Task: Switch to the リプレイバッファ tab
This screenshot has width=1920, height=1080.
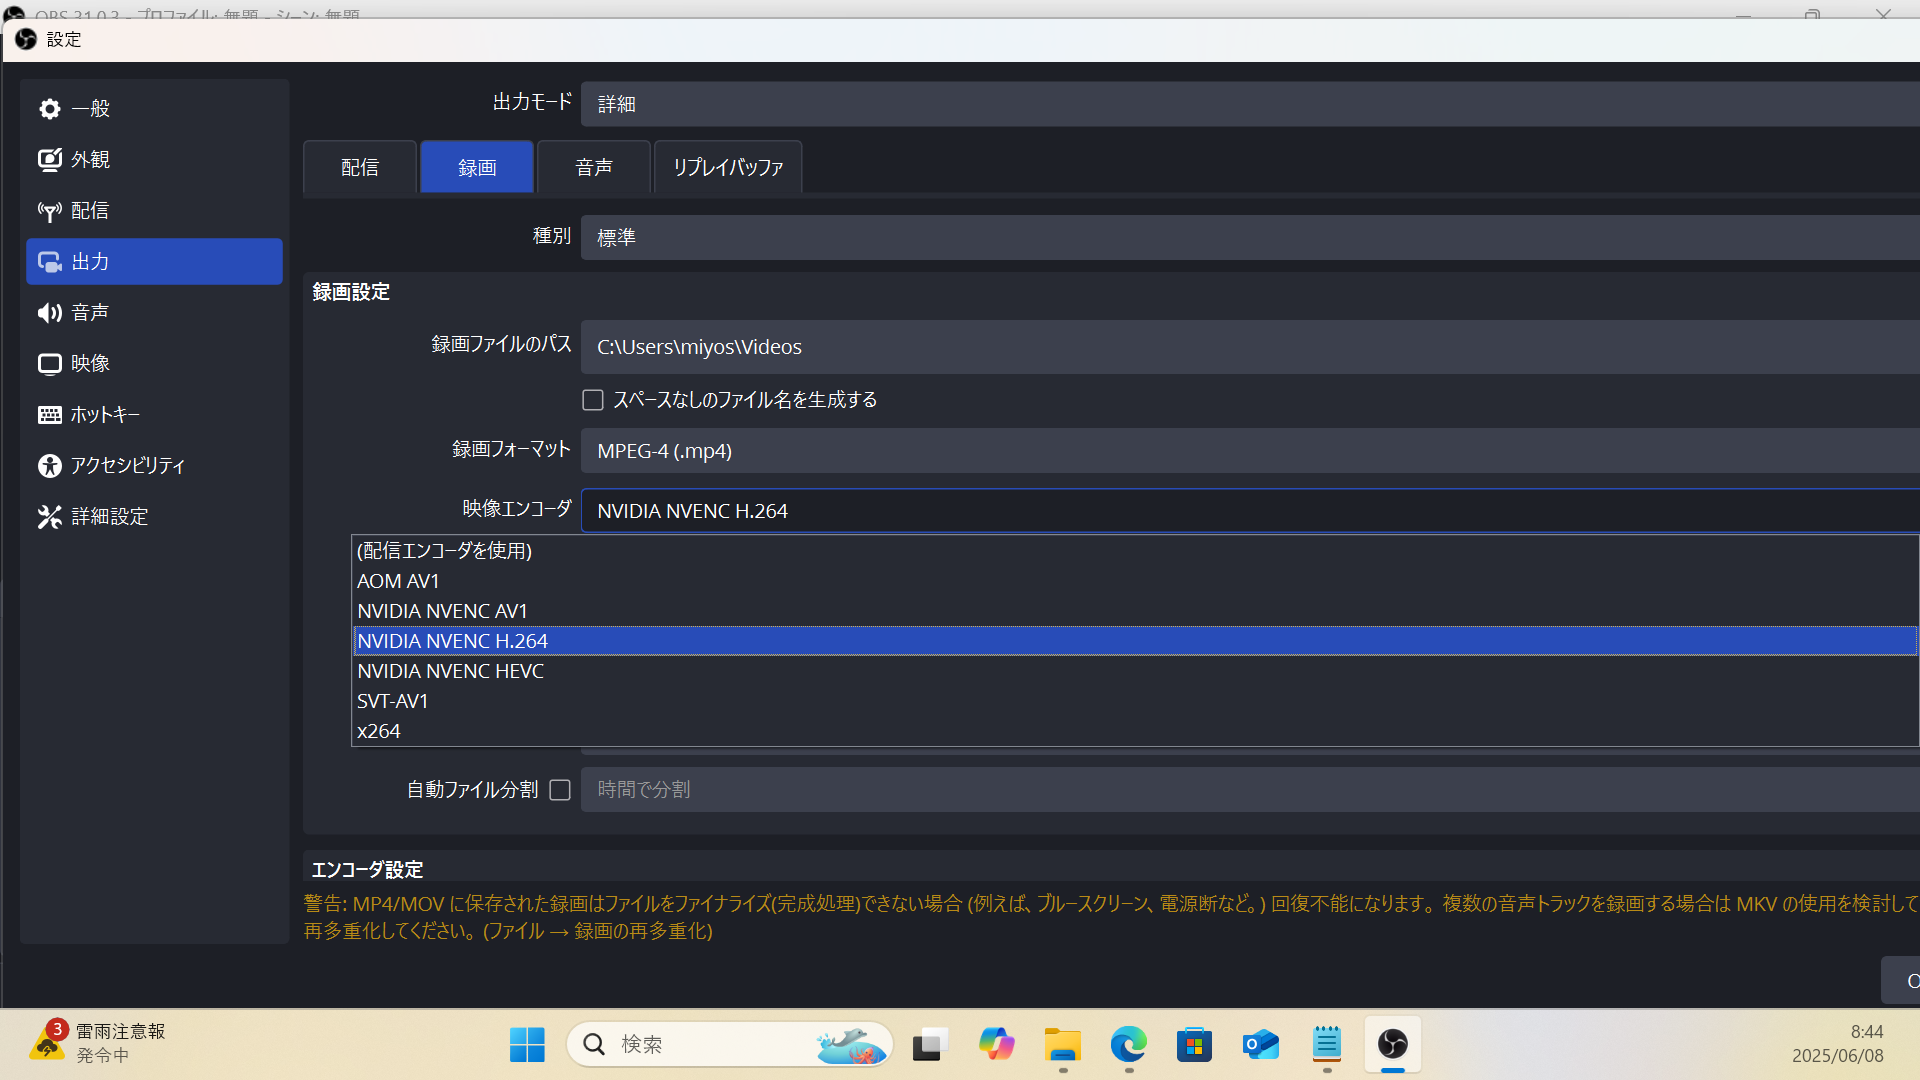Action: click(x=728, y=167)
